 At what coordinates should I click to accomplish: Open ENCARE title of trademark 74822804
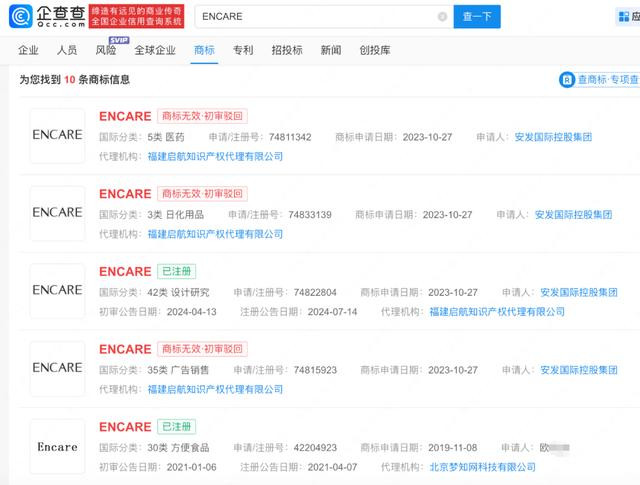(125, 271)
